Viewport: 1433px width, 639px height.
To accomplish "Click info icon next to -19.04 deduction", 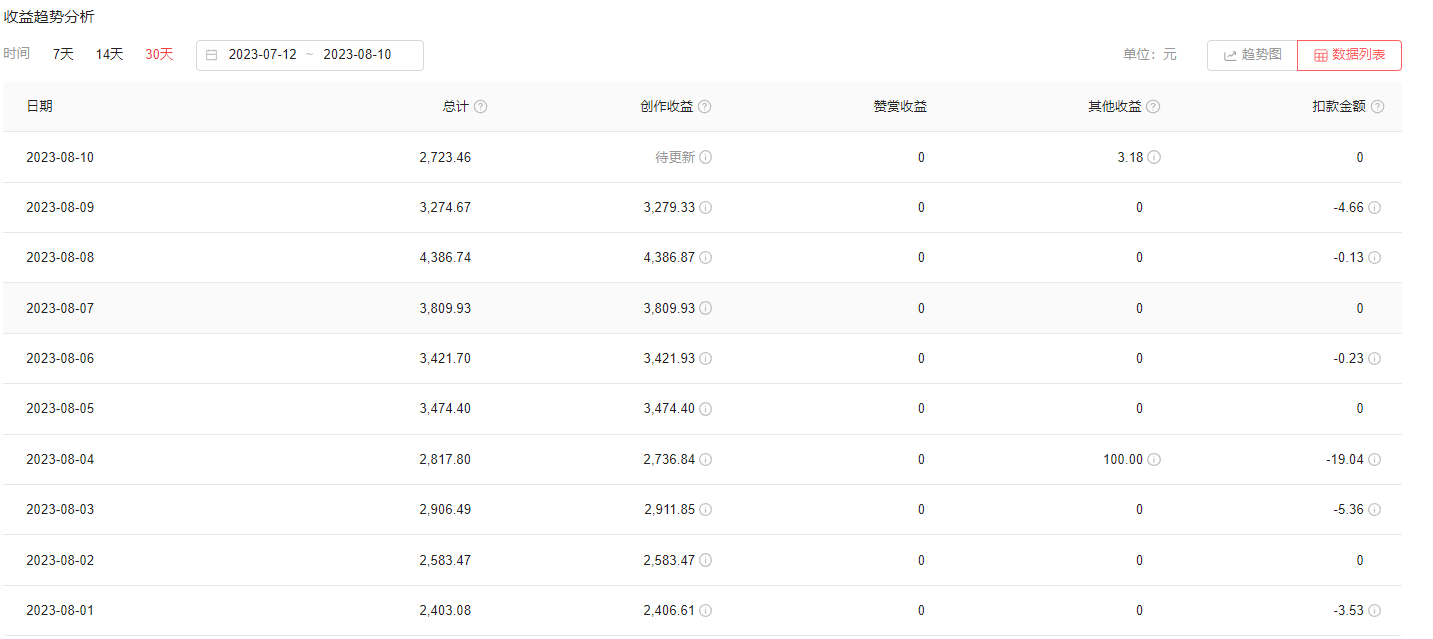I will 1375,460.
